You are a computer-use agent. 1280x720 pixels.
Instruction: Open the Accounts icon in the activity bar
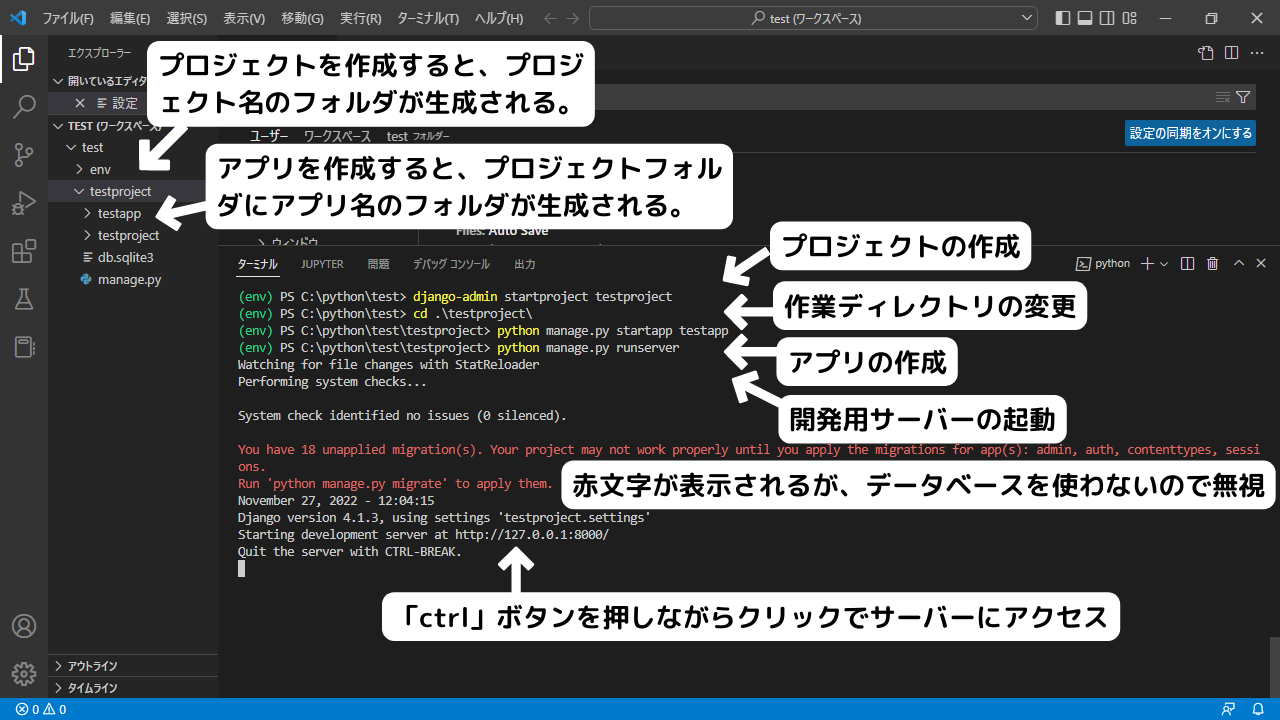point(22,626)
